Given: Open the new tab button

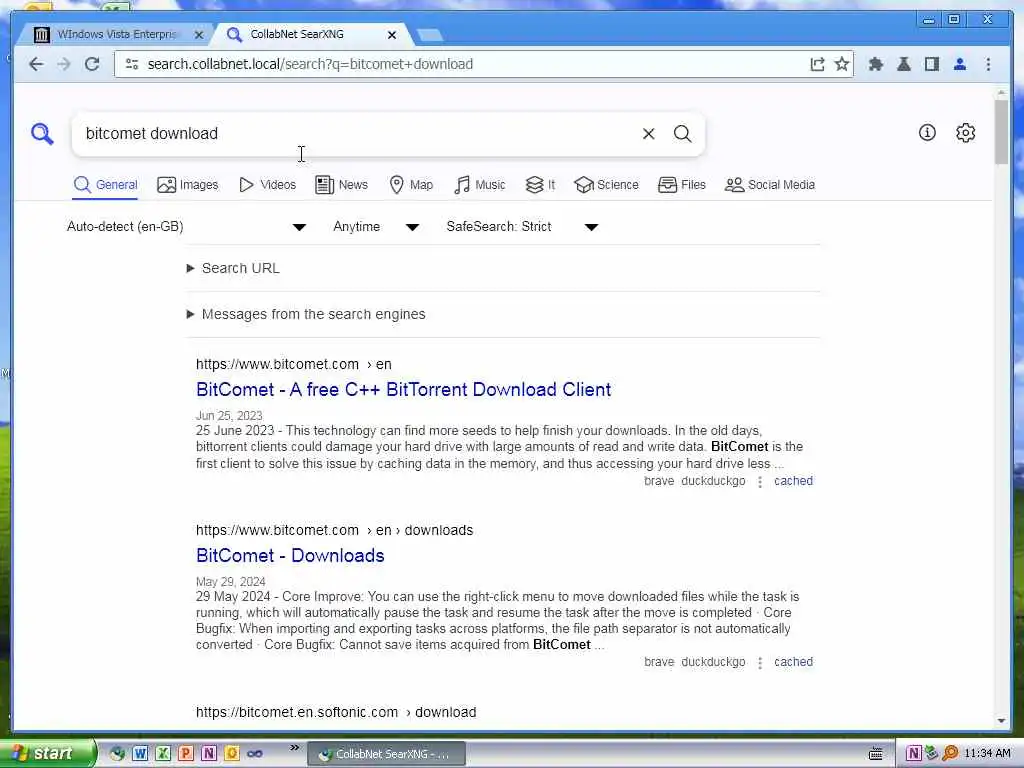Looking at the screenshot, I should (430, 35).
